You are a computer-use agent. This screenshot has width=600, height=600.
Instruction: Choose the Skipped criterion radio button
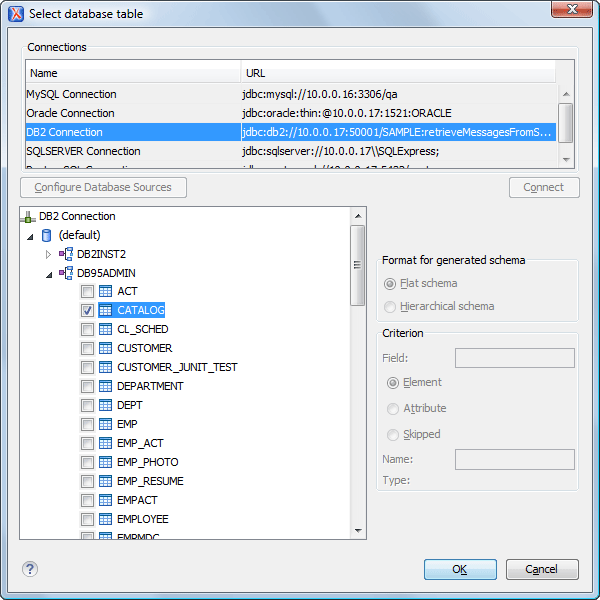click(393, 435)
